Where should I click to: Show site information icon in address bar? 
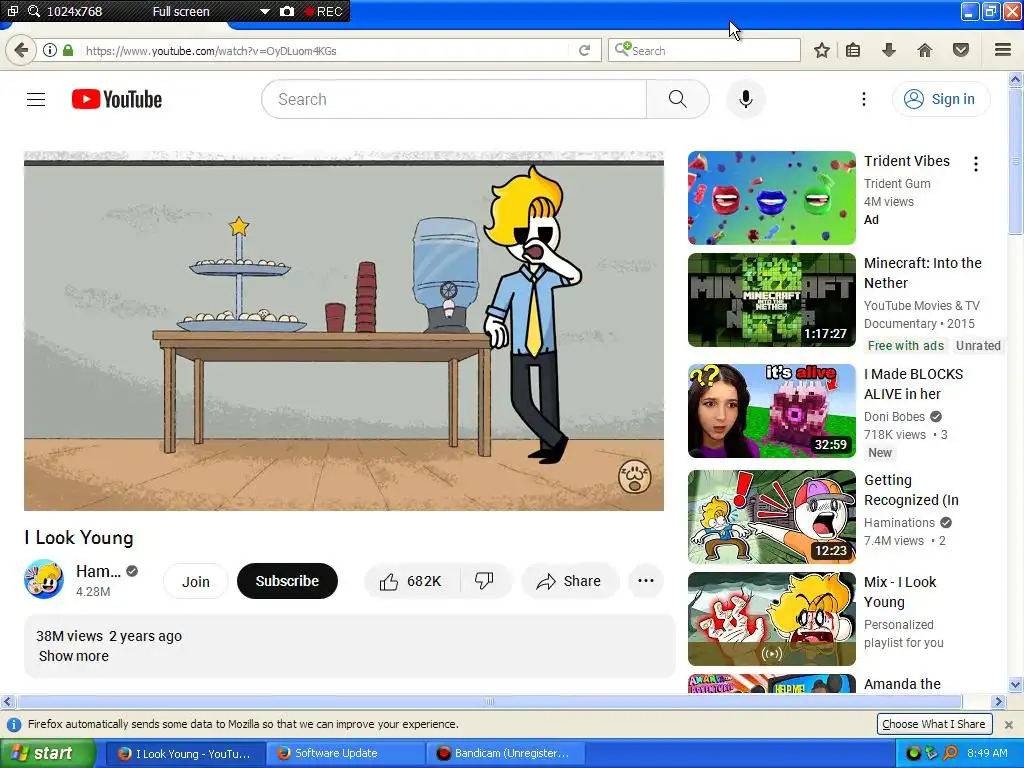tap(50, 50)
